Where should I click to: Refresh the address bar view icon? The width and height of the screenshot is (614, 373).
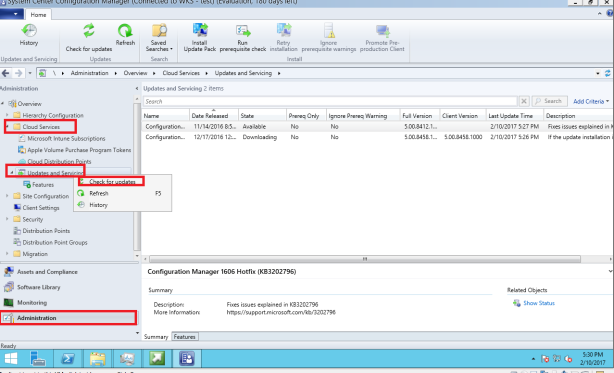(608, 73)
